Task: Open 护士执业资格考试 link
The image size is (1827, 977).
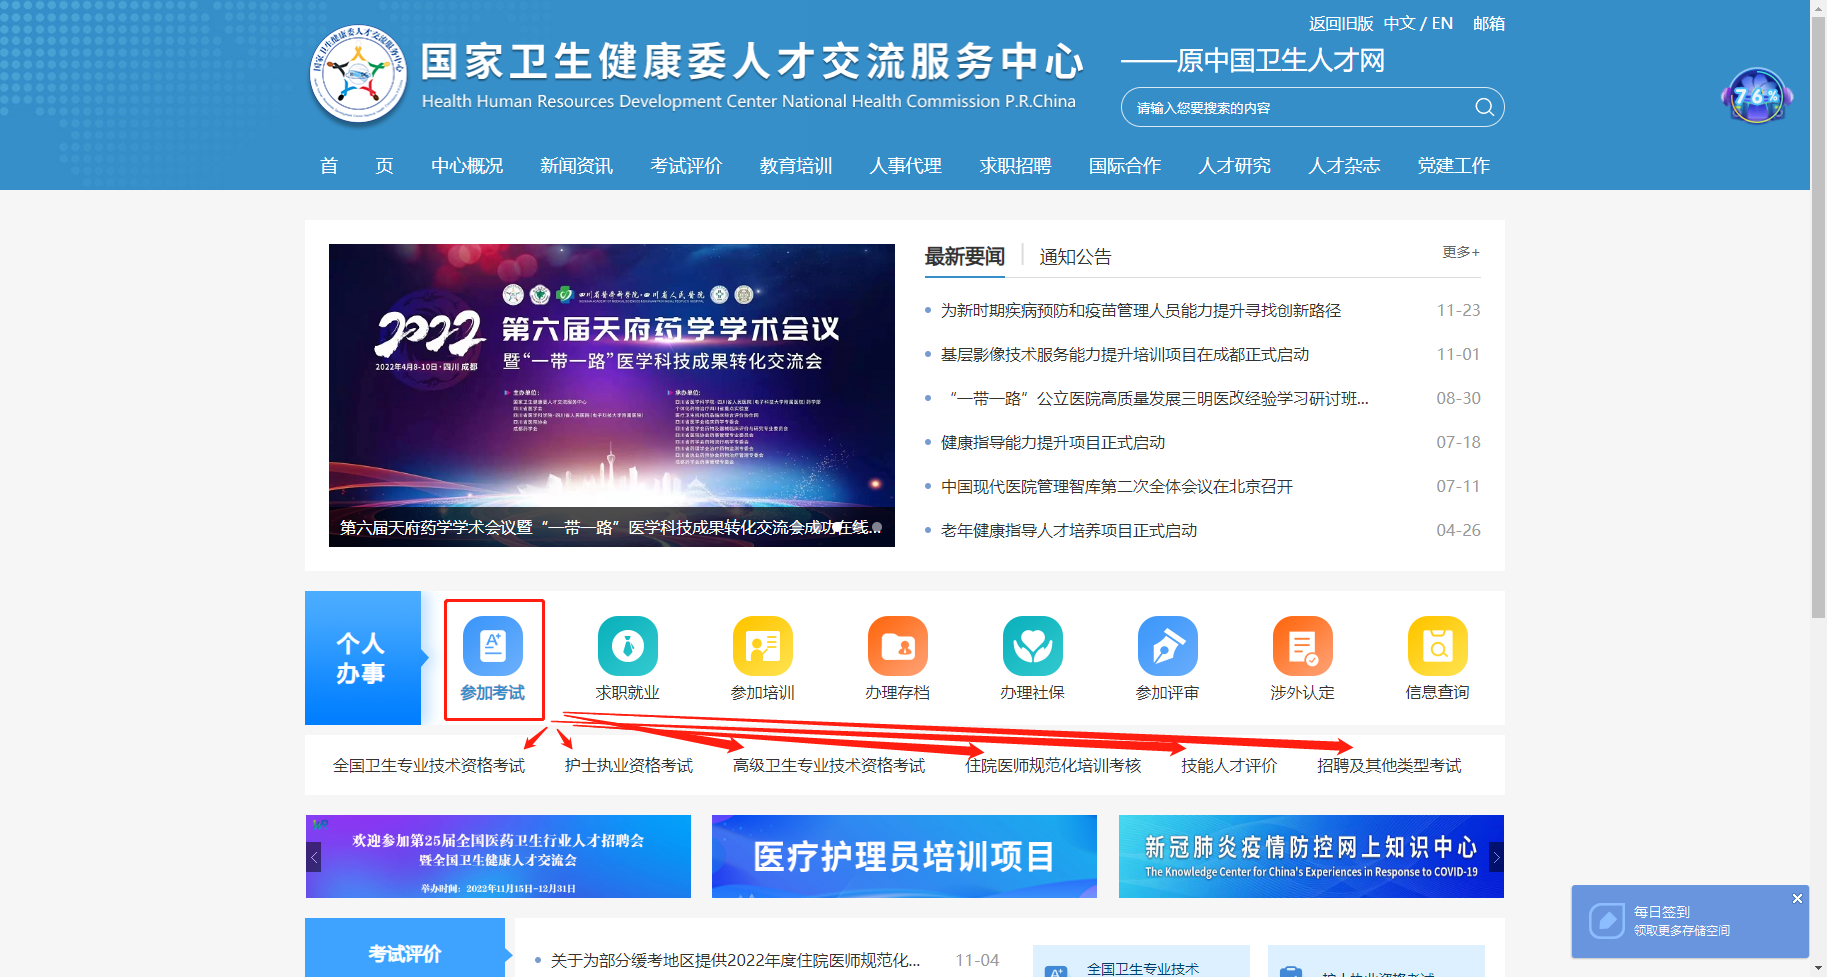Action: (x=629, y=766)
